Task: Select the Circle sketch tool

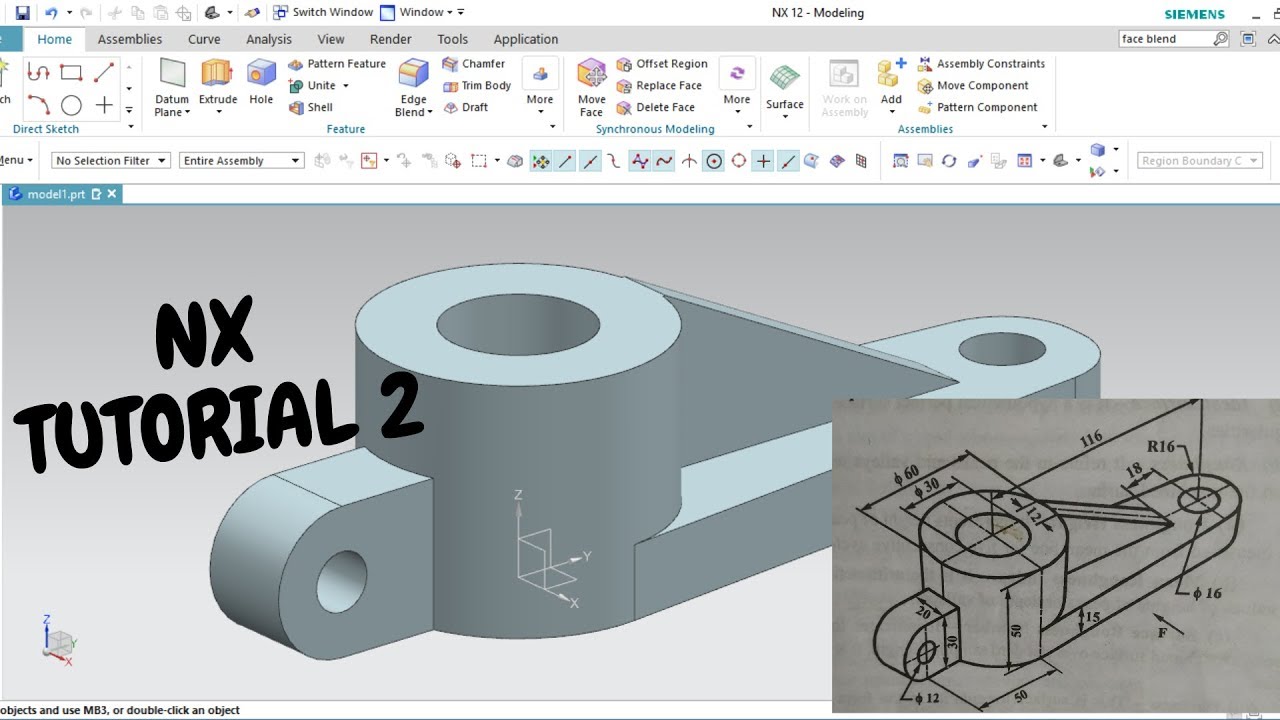Action: [x=71, y=105]
